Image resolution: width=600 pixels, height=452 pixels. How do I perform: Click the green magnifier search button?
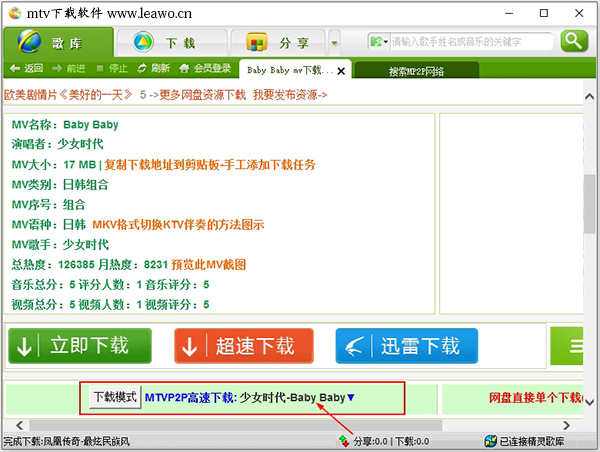click(574, 41)
